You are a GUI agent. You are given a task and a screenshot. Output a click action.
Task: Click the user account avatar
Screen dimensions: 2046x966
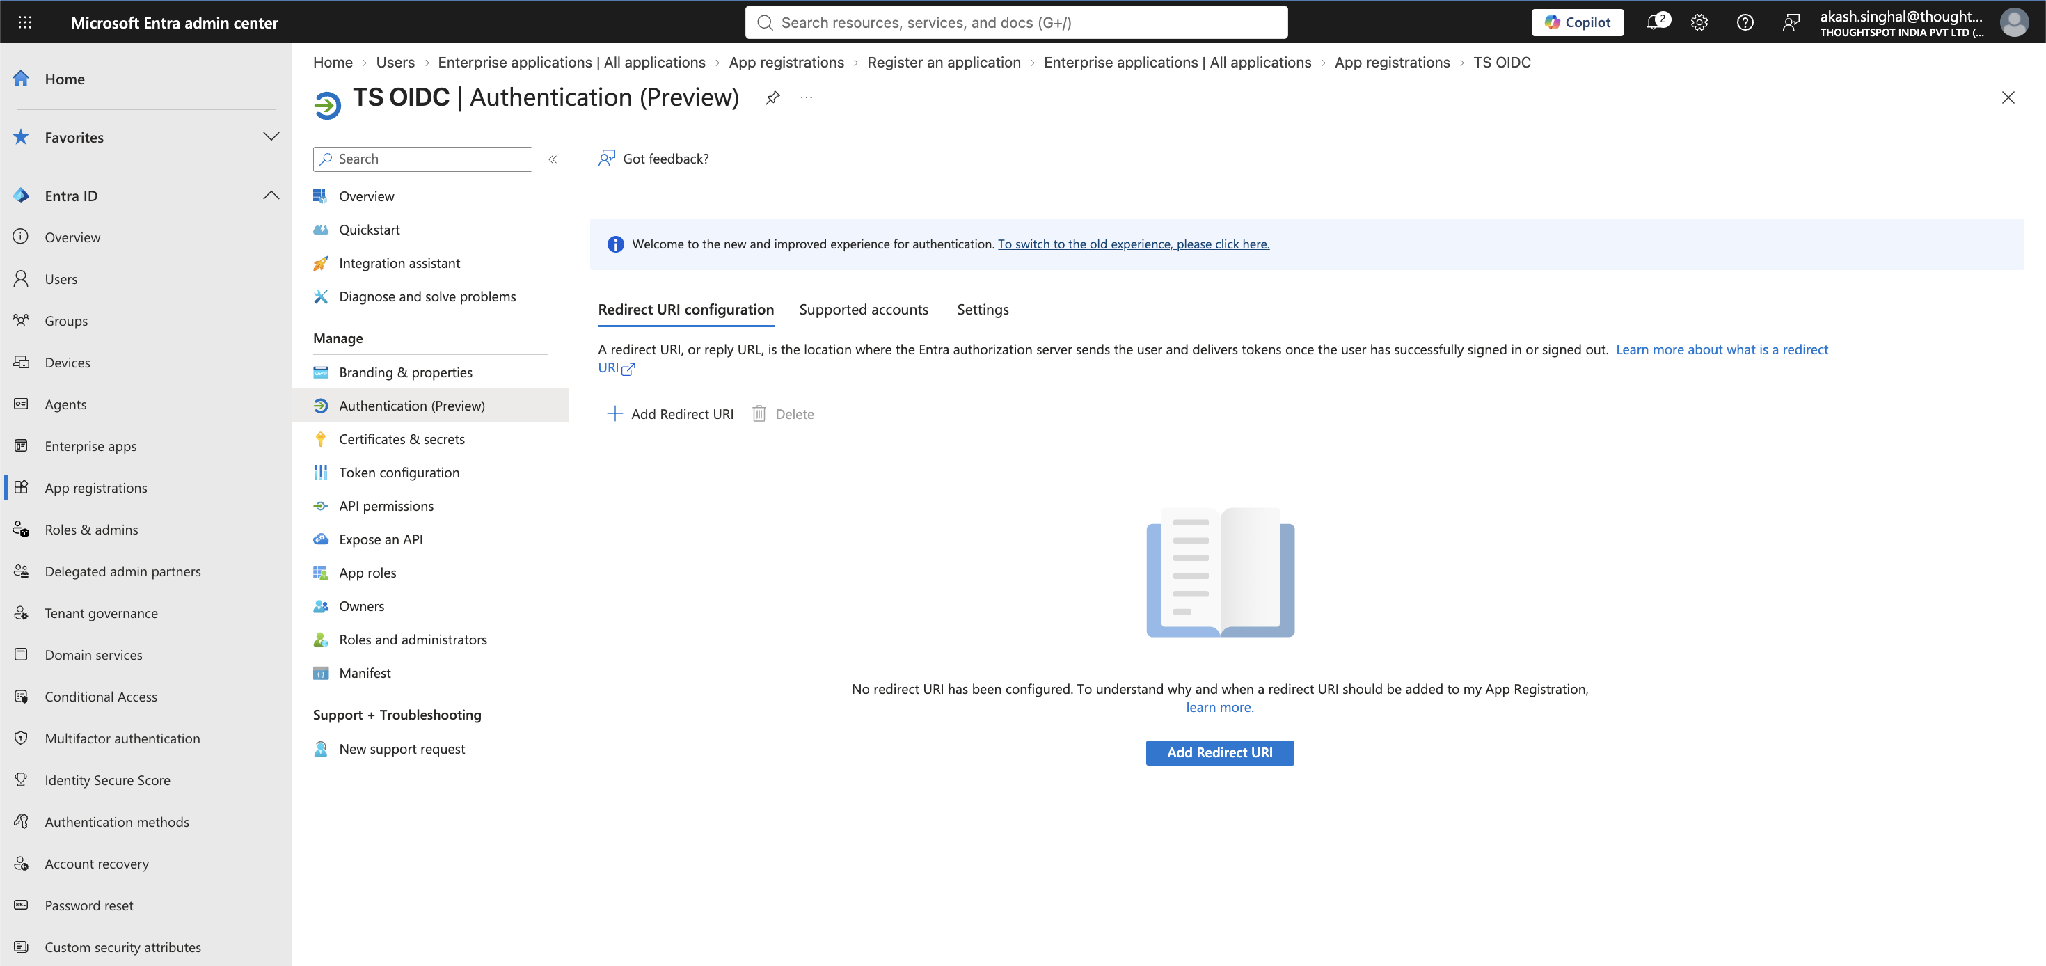pyautogui.click(x=2014, y=22)
